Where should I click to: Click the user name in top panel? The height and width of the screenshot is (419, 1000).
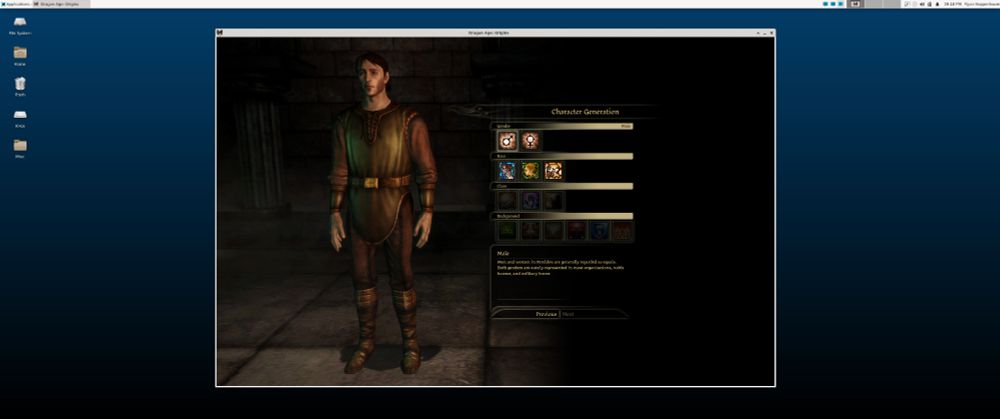coord(982,4)
